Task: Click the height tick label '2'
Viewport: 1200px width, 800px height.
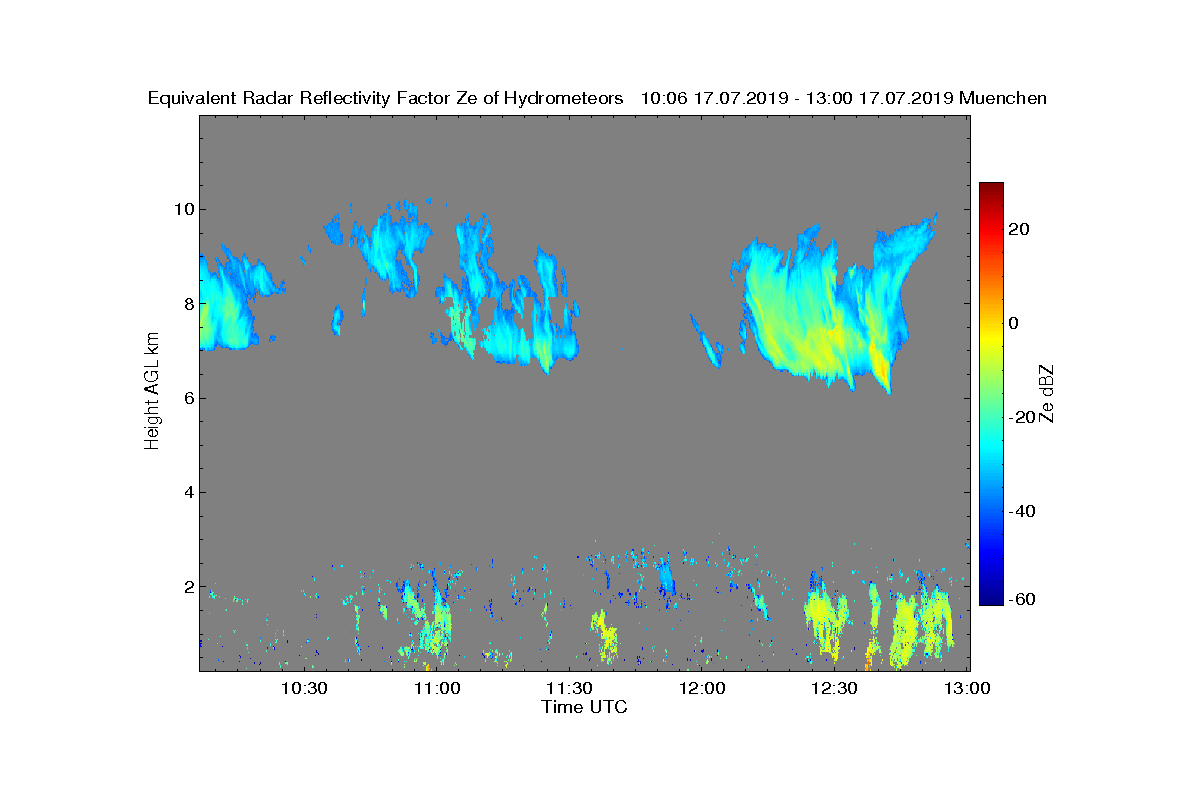Action: pos(187,586)
